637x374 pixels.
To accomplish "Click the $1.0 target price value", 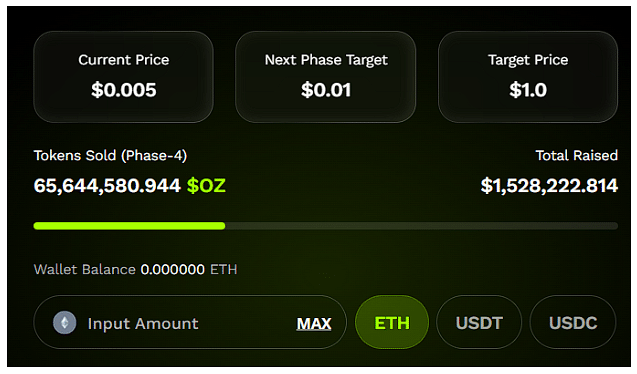I will [528, 90].
